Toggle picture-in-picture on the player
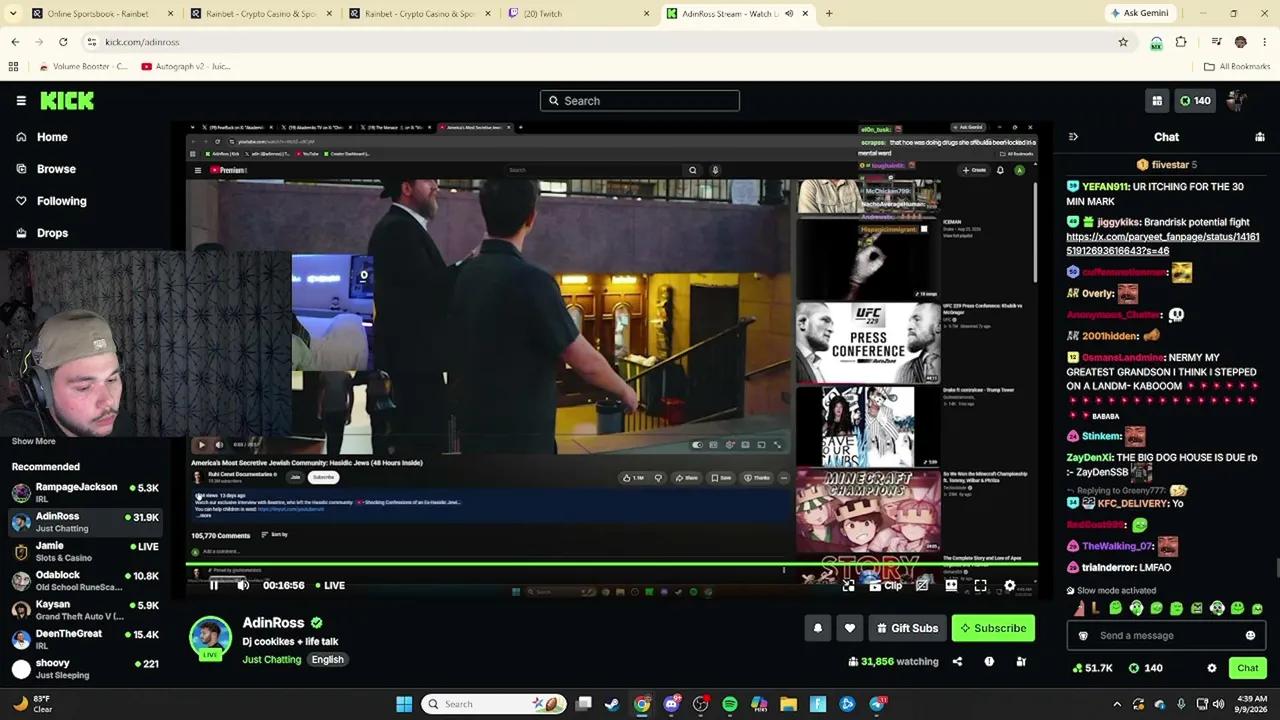 [848, 586]
